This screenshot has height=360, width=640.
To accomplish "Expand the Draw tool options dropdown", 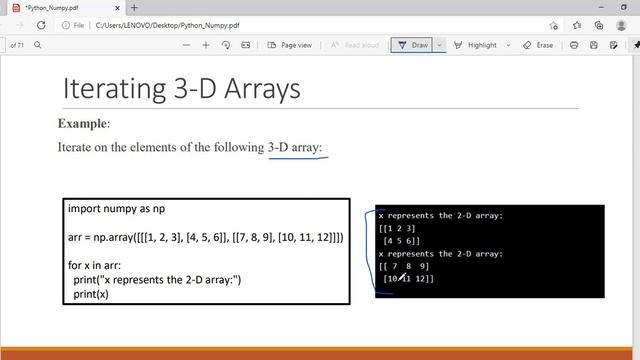I will tap(439, 45).
